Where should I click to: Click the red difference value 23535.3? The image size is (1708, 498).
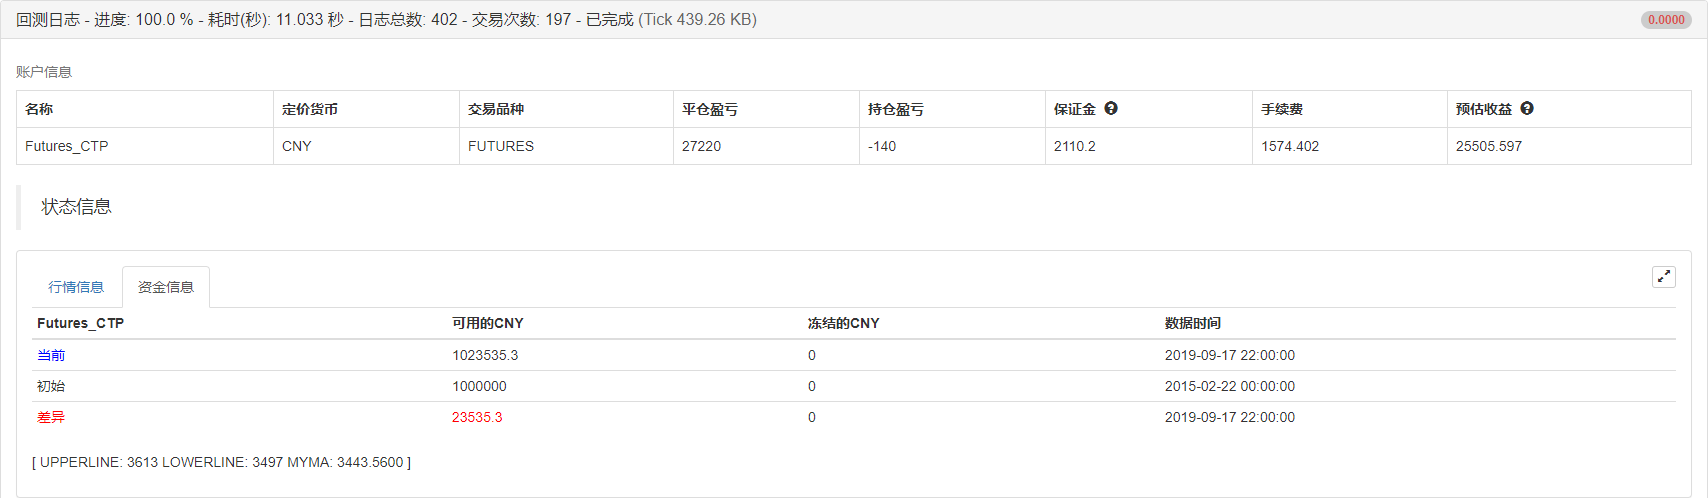pyautogui.click(x=477, y=417)
